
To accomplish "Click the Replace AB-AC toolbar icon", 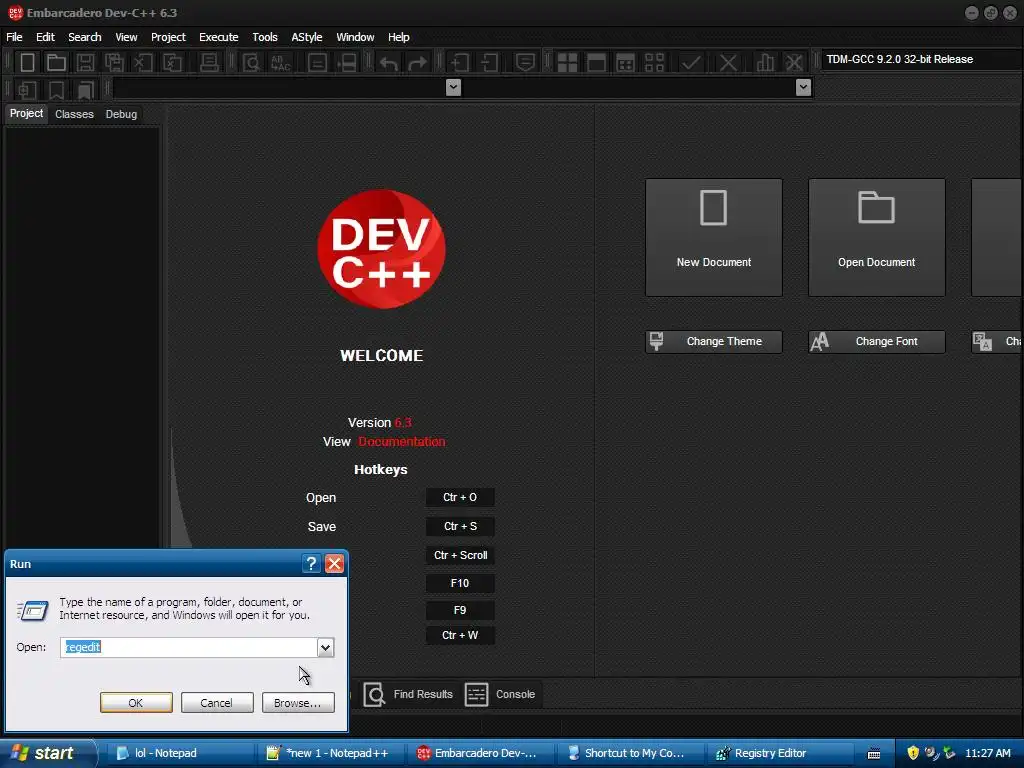I will pyautogui.click(x=280, y=63).
